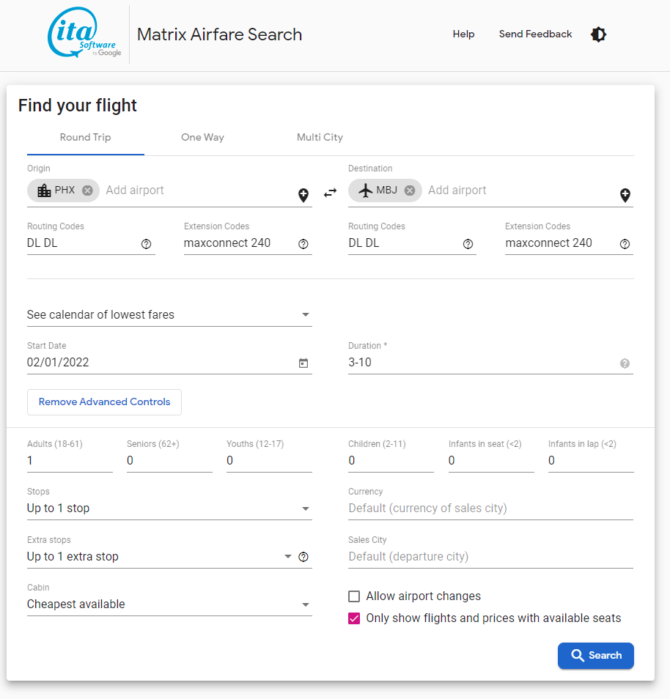Open help for origin Extension Codes
Viewport: 670px width, 699px height.
pos(303,244)
